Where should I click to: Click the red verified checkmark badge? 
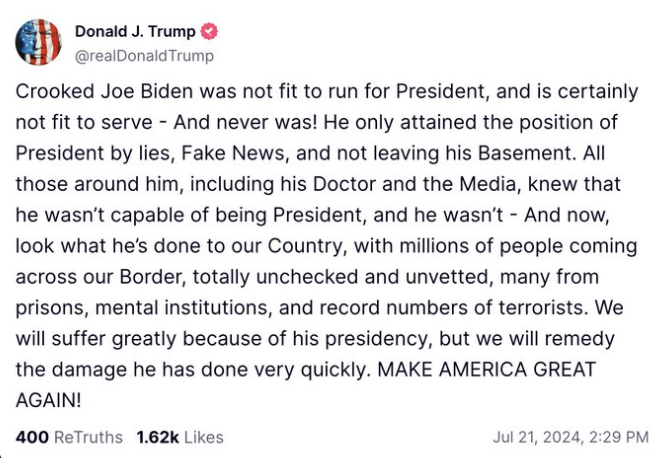point(209,31)
